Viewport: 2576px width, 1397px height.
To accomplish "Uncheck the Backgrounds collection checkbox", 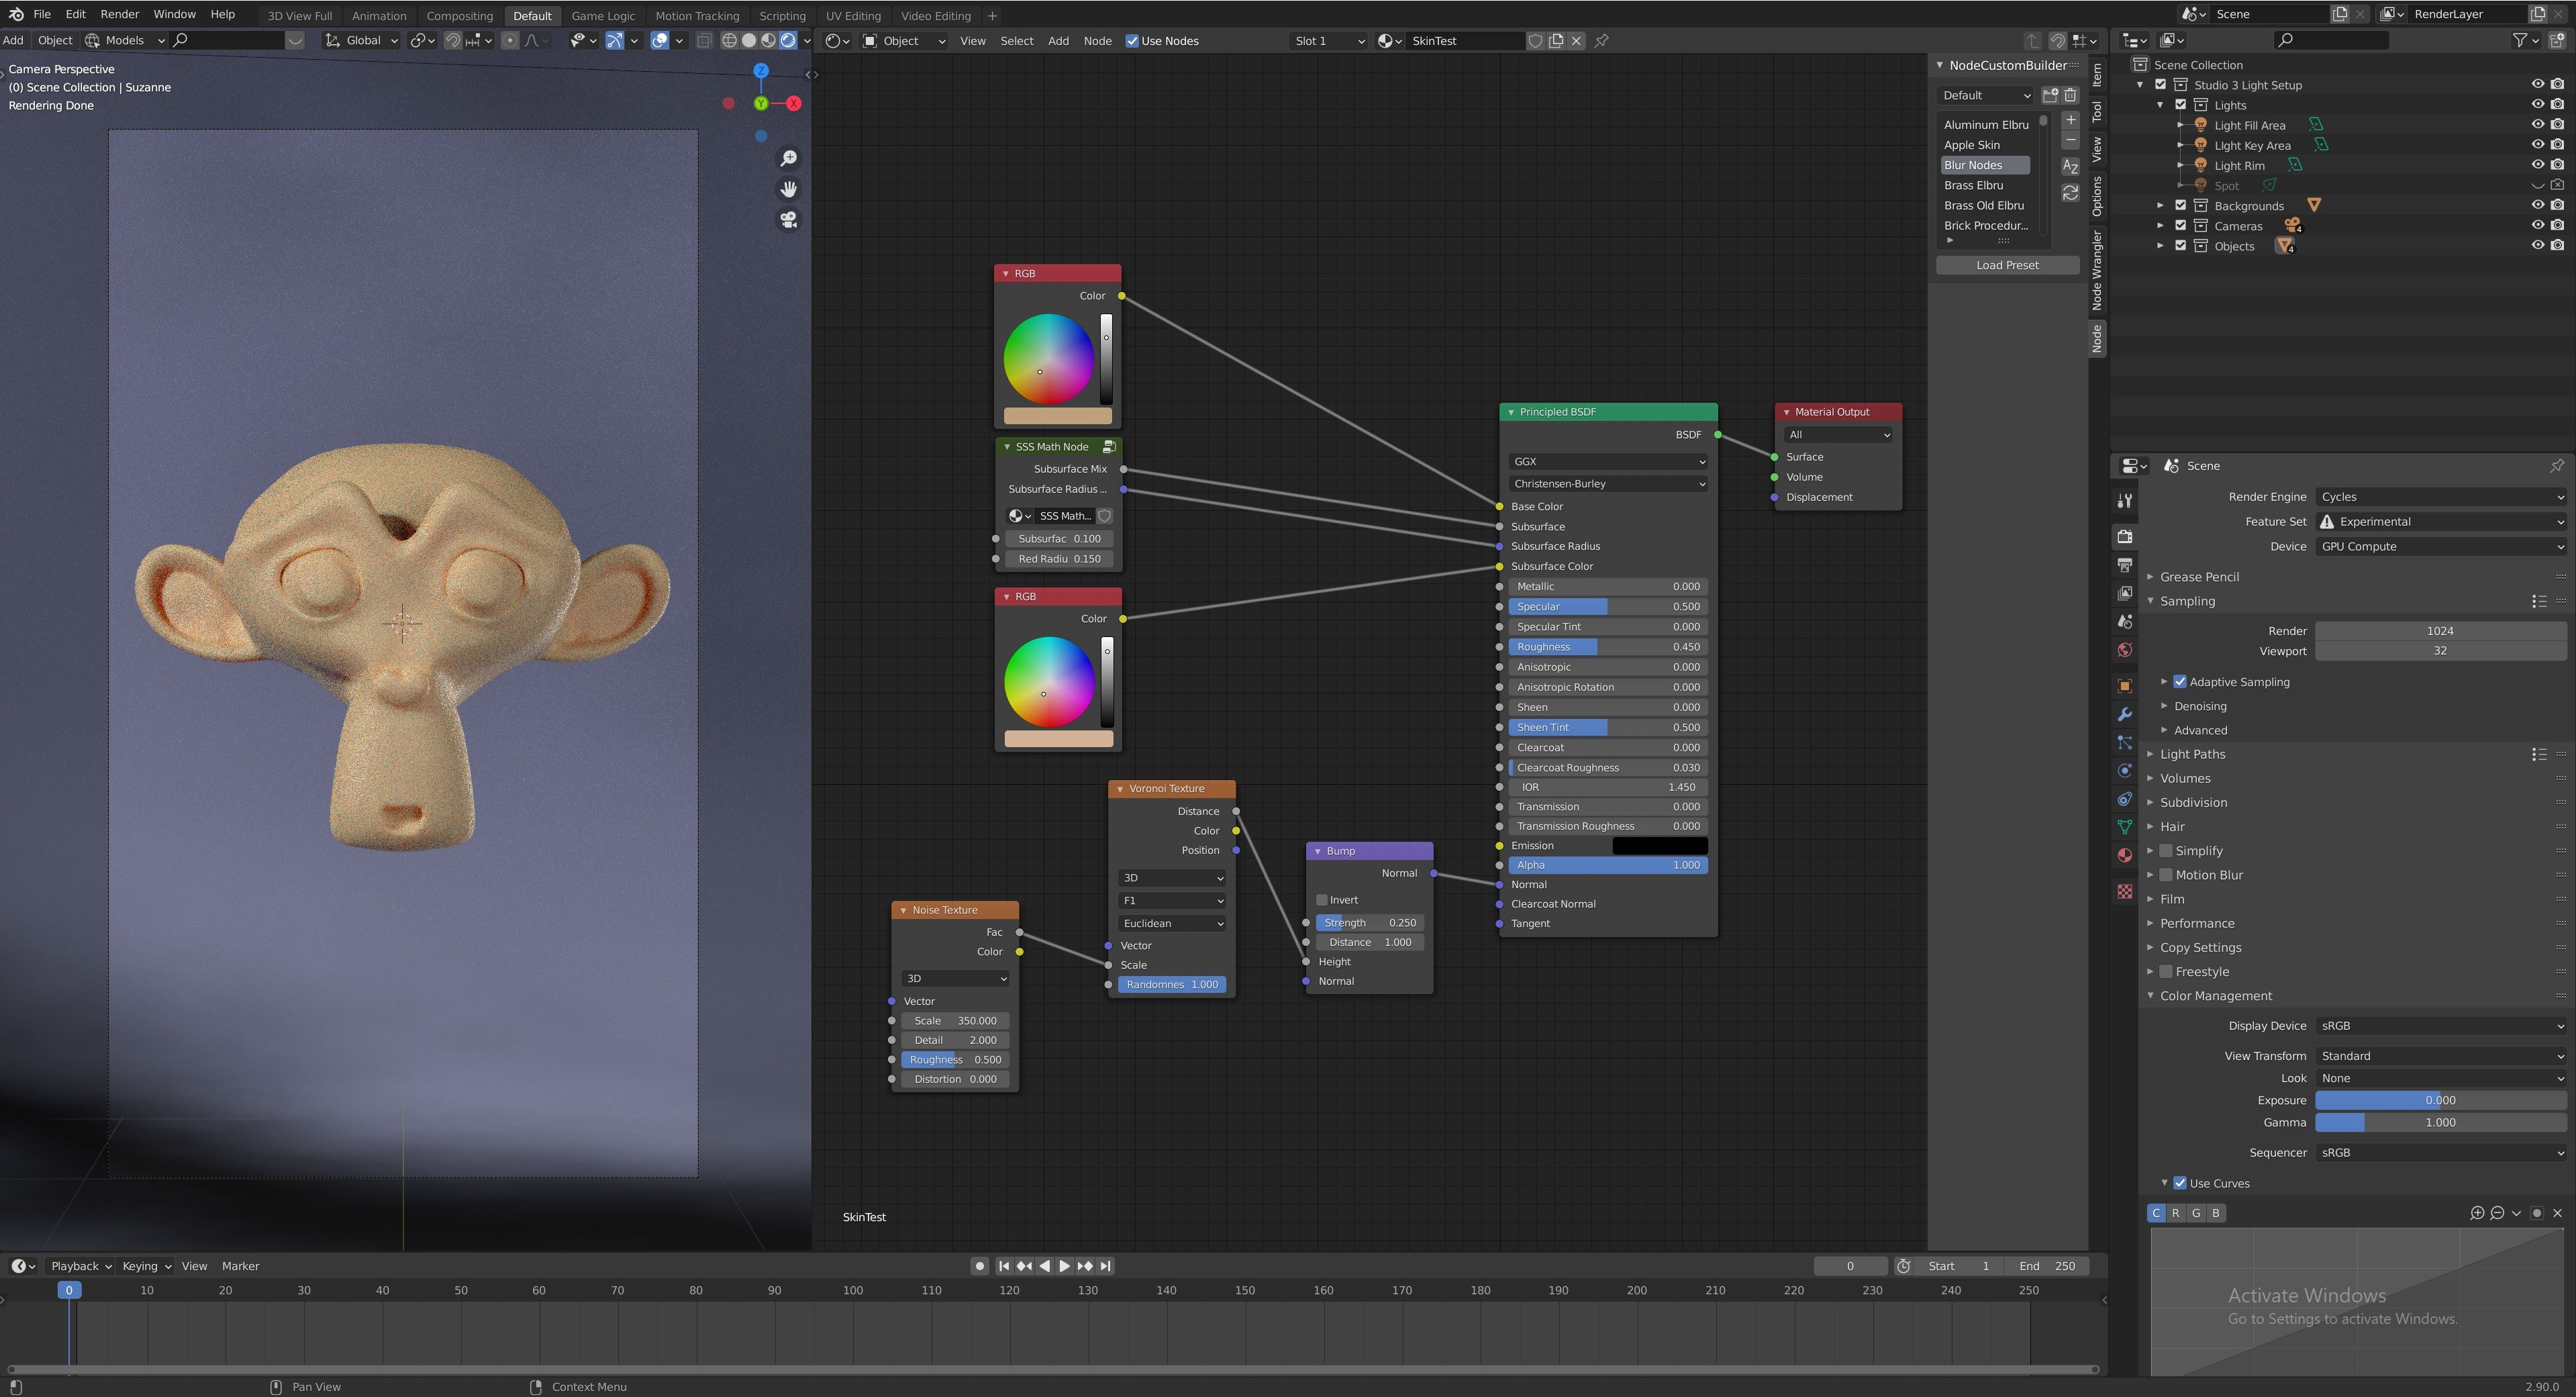I will pos(2180,205).
